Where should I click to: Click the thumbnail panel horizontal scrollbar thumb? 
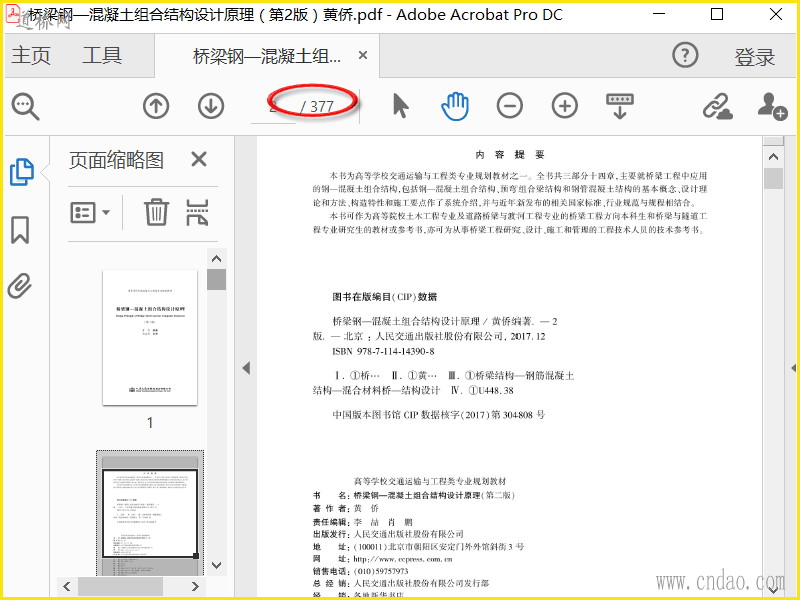pyautogui.click(x=120, y=586)
